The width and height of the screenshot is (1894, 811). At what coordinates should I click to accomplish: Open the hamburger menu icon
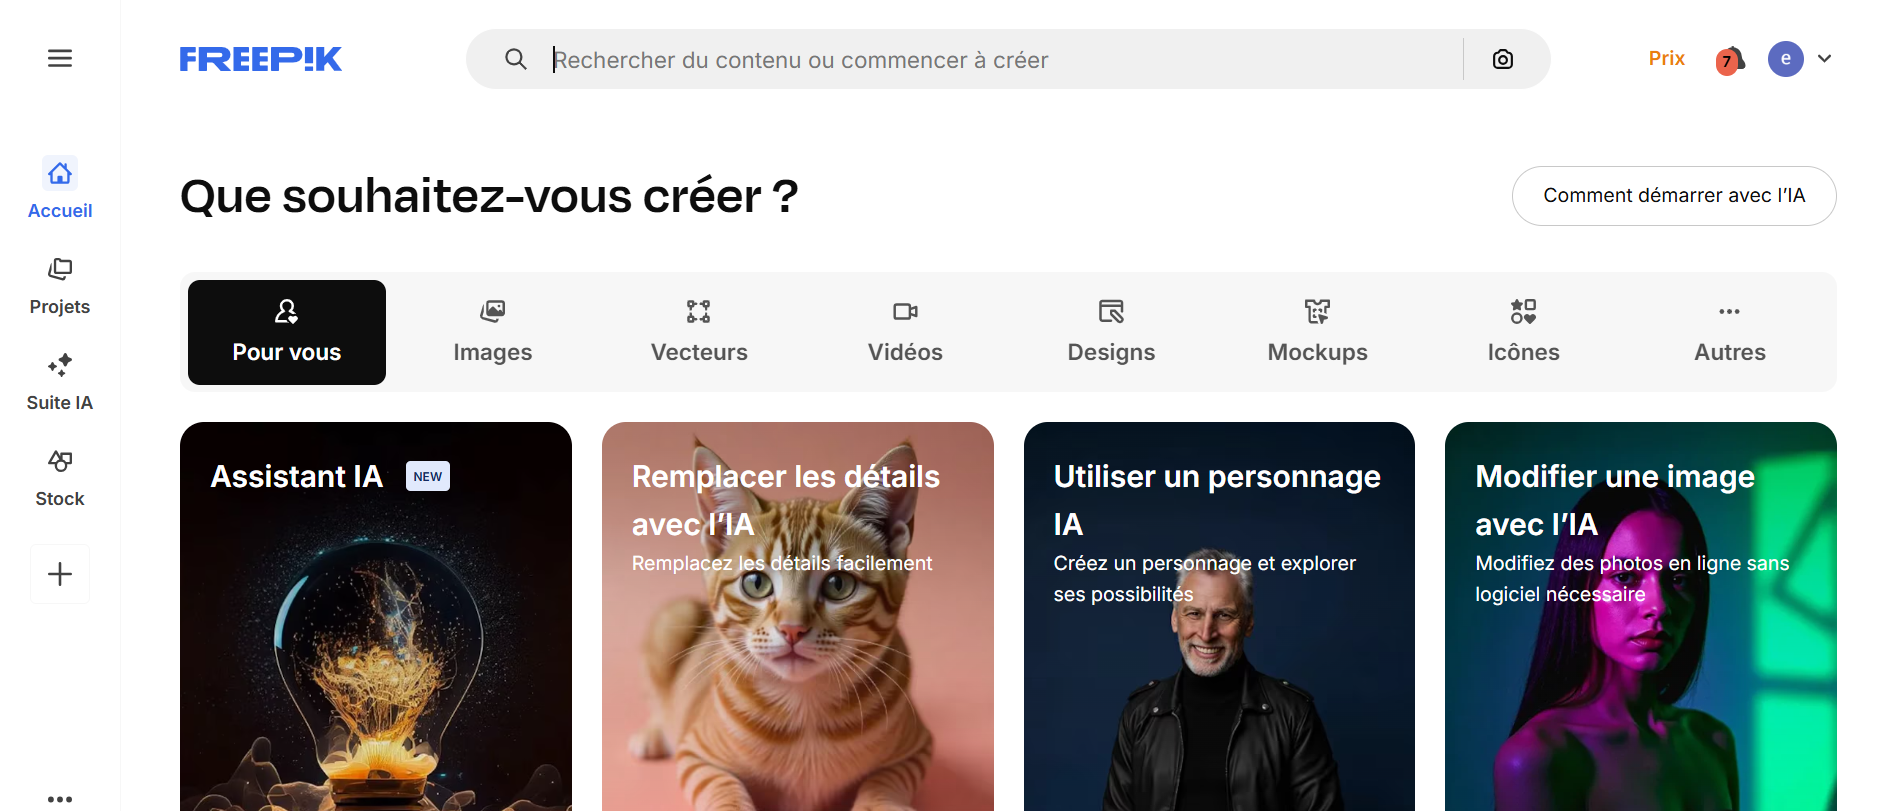point(60,59)
